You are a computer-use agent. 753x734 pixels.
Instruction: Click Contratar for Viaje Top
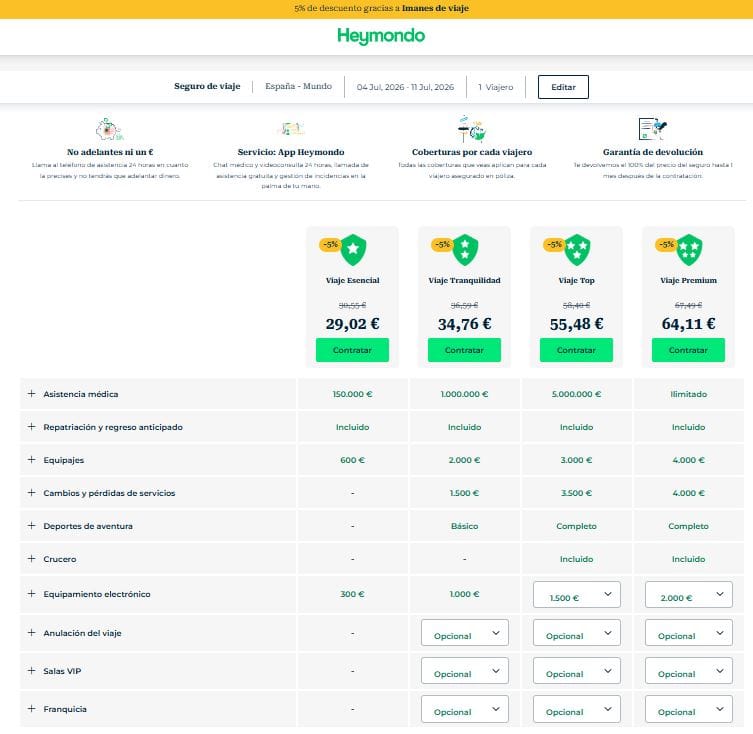pyautogui.click(x=576, y=350)
